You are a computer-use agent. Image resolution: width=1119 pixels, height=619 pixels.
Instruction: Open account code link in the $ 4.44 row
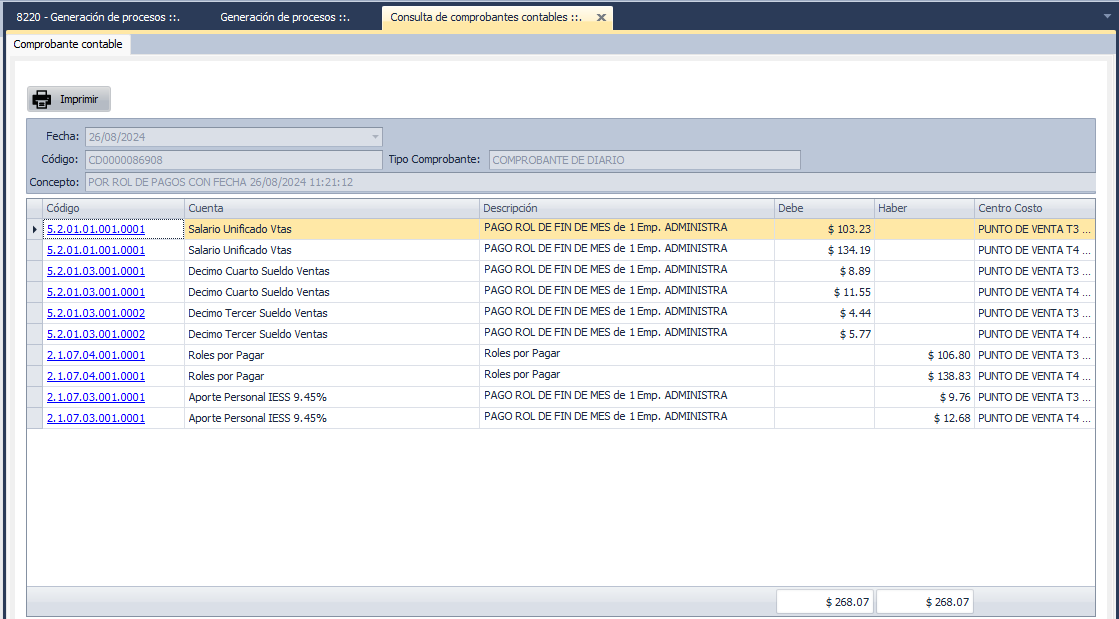click(x=95, y=313)
